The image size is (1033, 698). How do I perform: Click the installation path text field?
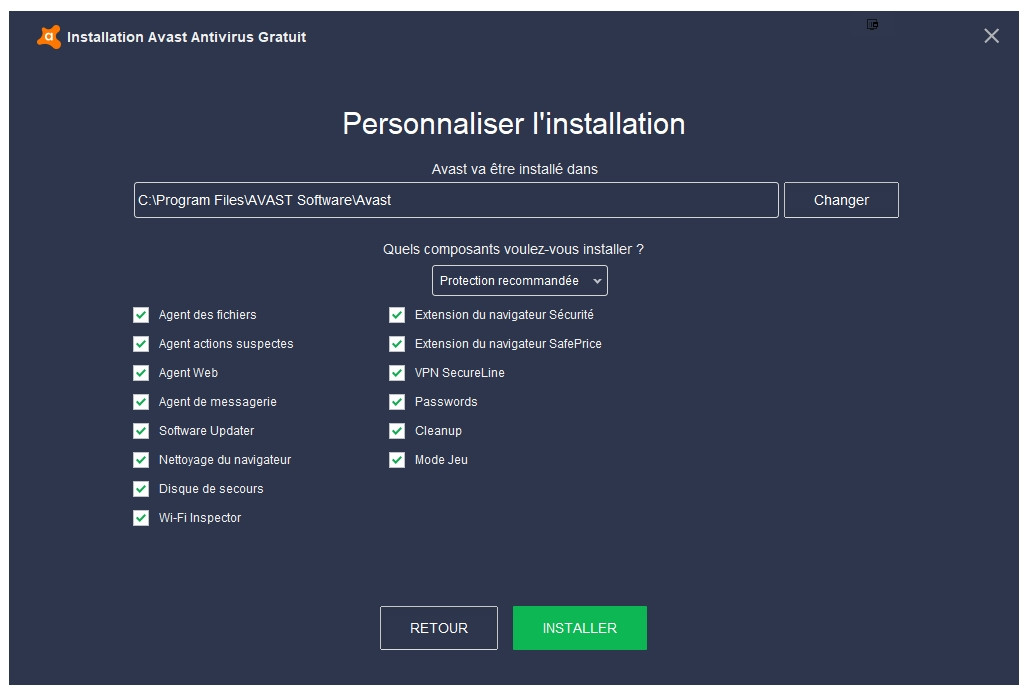pyautogui.click(x=456, y=200)
